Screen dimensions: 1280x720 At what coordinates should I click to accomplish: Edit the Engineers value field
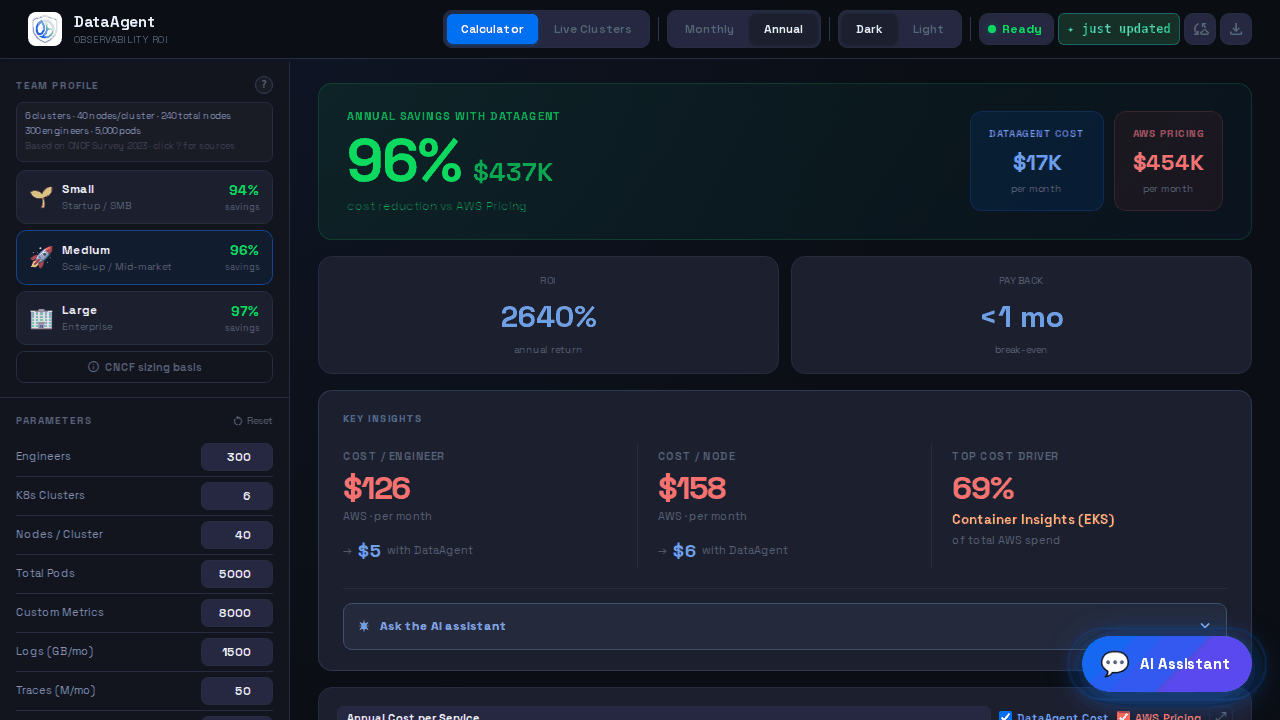(237, 457)
